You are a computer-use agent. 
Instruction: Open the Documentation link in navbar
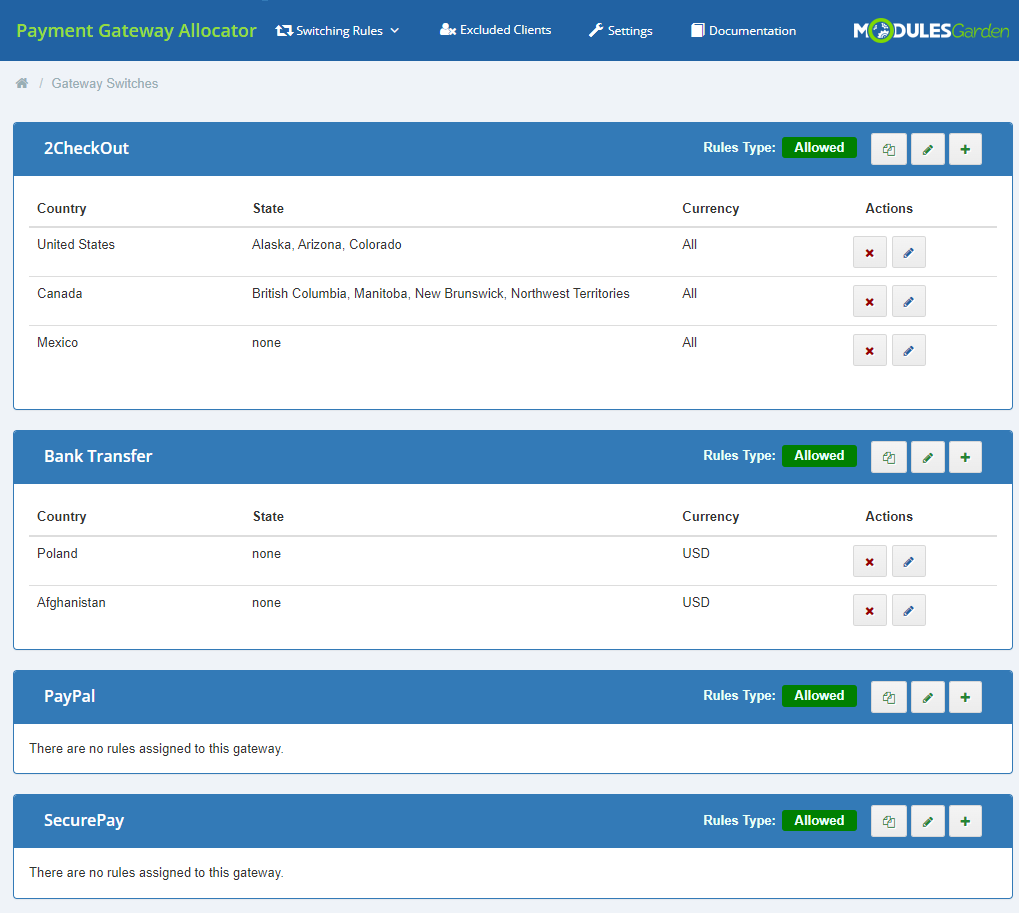coord(743,31)
